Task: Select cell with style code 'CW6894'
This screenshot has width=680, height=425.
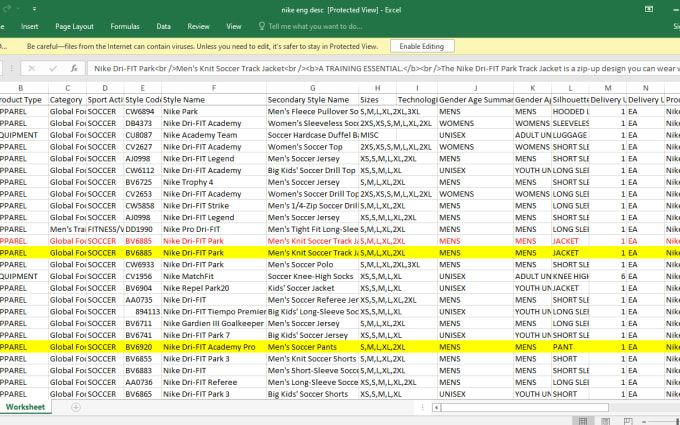Action: pos(143,111)
